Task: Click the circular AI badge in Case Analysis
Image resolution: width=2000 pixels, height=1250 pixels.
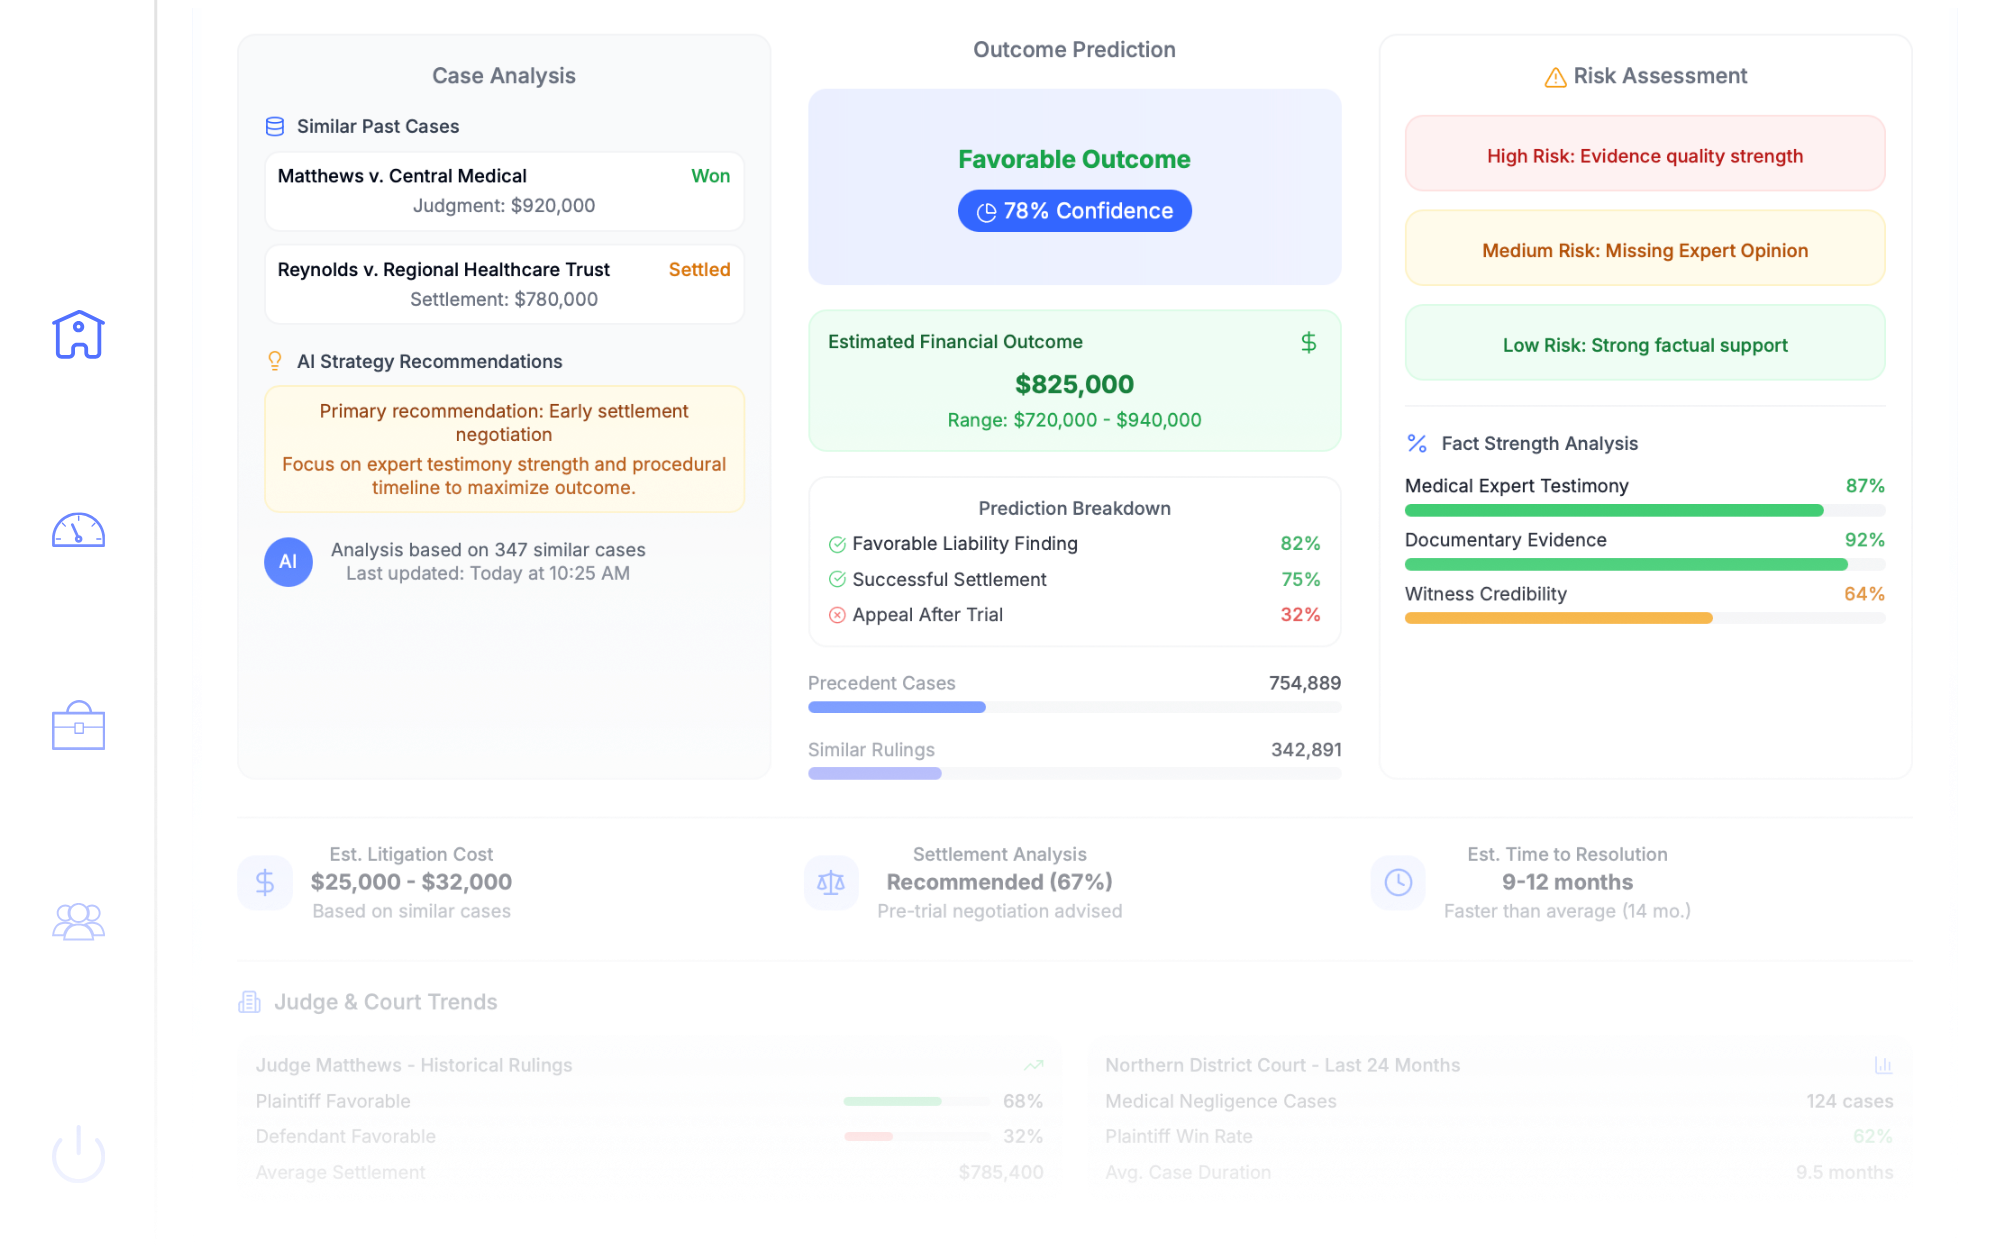Action: pos(288,562)
